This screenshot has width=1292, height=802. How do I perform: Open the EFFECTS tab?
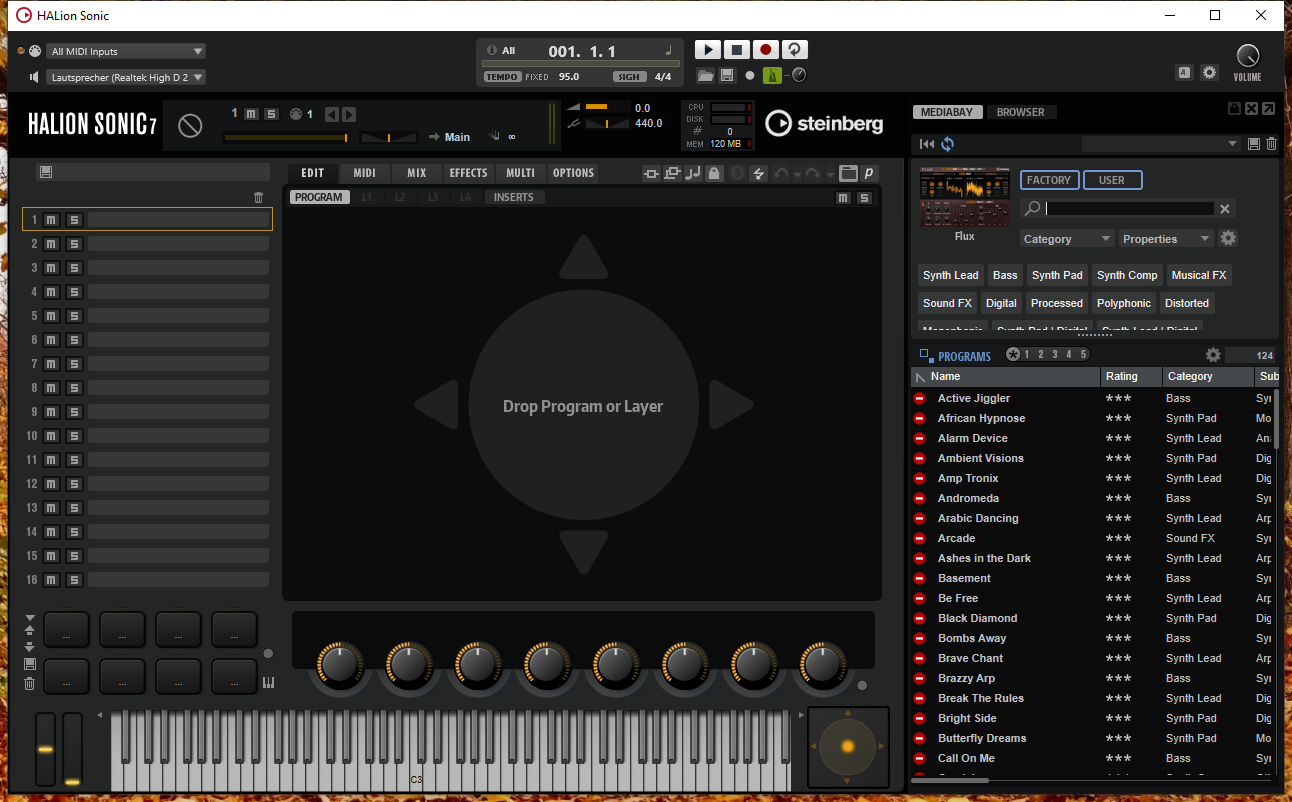468,173
